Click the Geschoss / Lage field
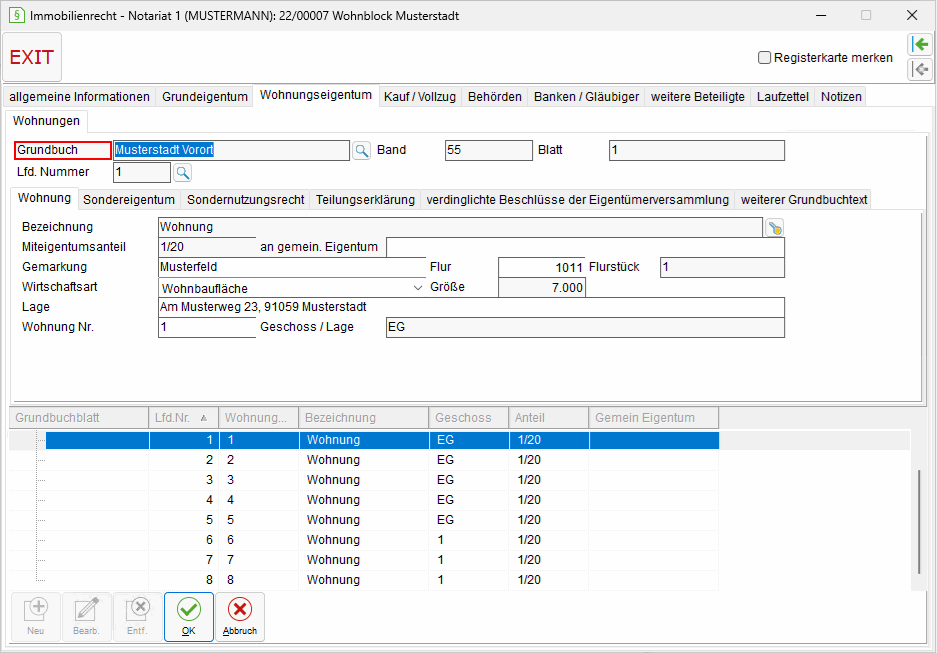This screenshot has width=937, height=653. pyautogui.click(x=586, y=327)
